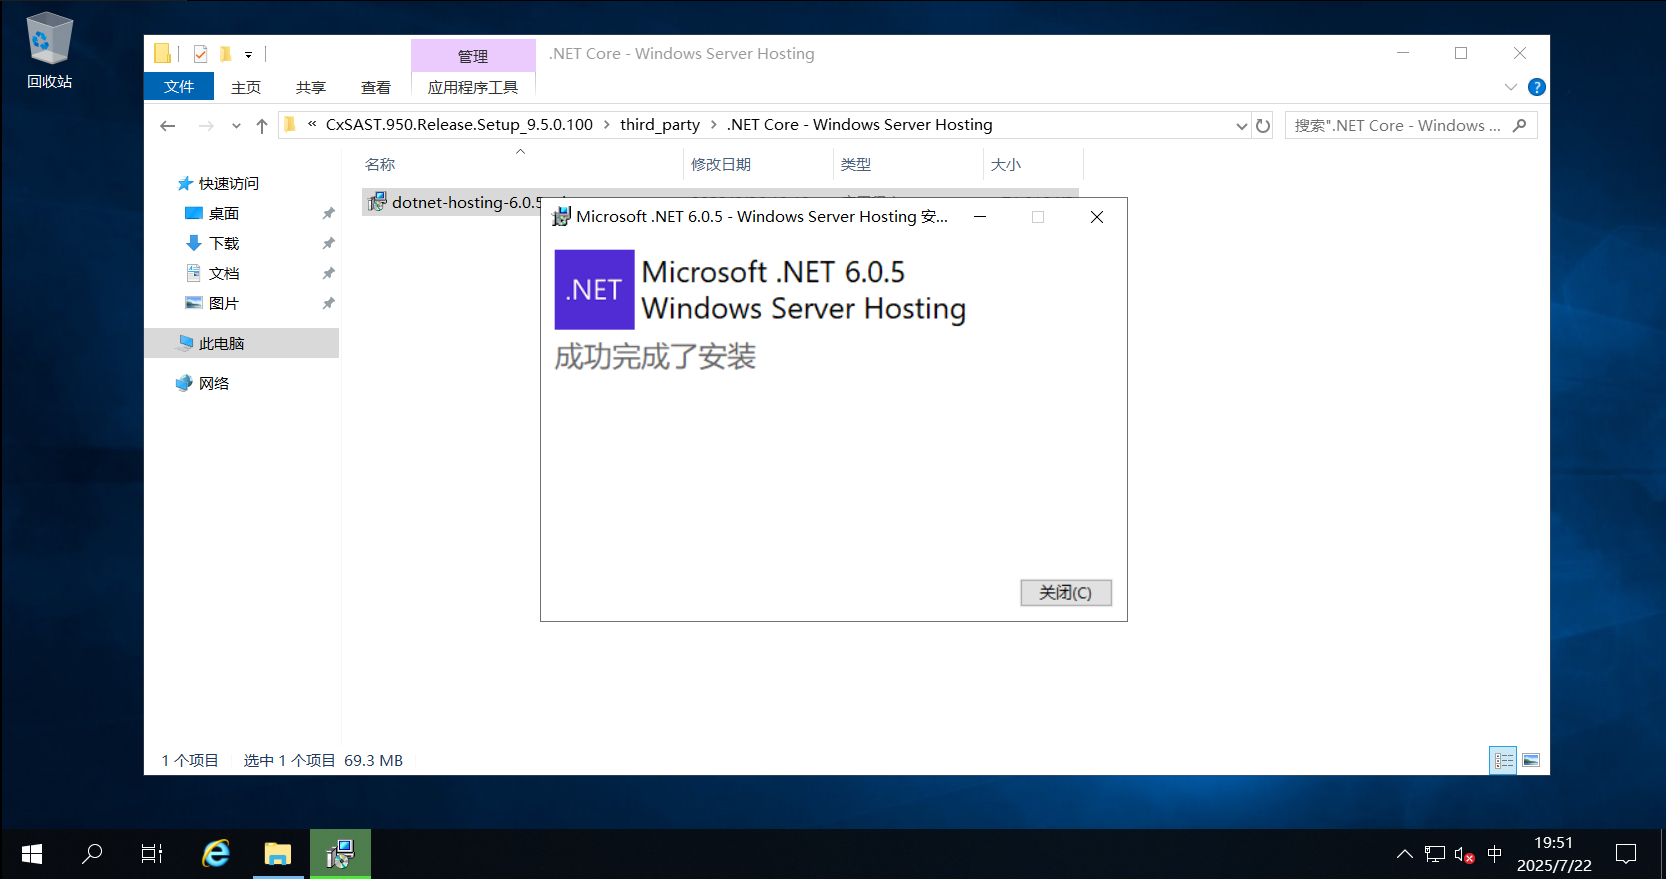Click the forward navigation arrow
The image size is (1666, 879).
(206, 125)
